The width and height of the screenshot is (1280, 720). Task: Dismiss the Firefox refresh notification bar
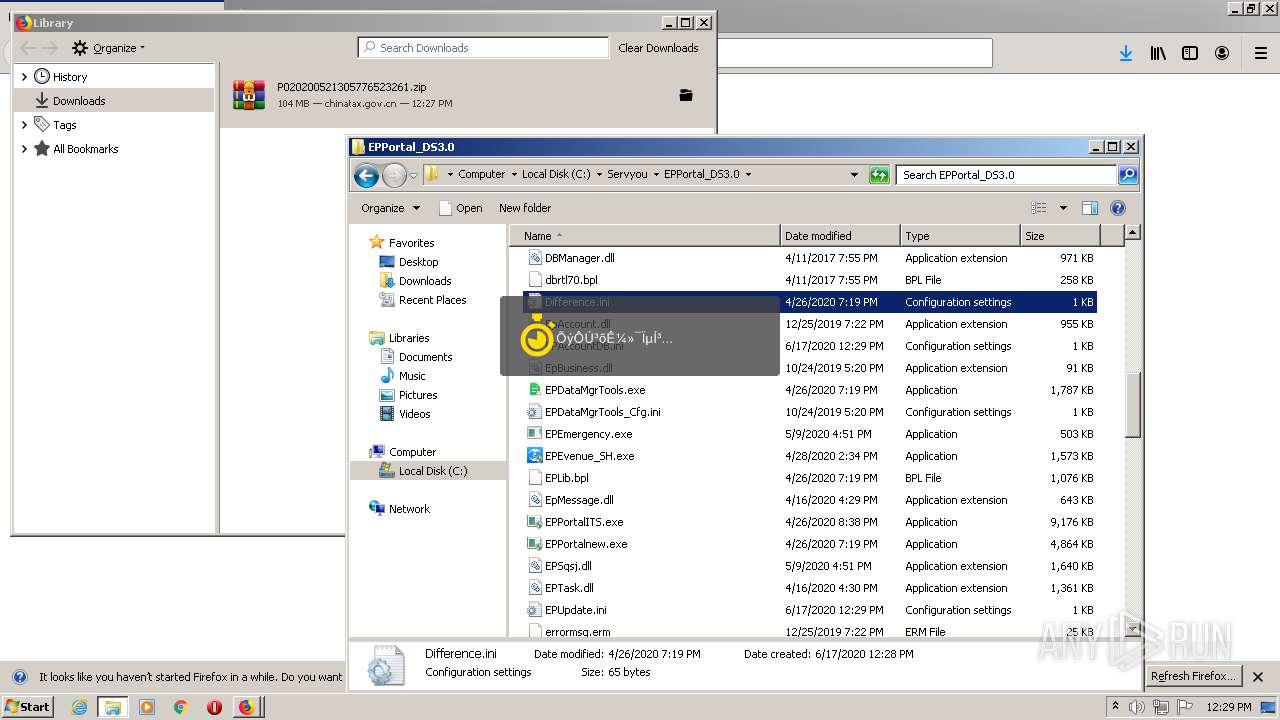pos(1259,677)
